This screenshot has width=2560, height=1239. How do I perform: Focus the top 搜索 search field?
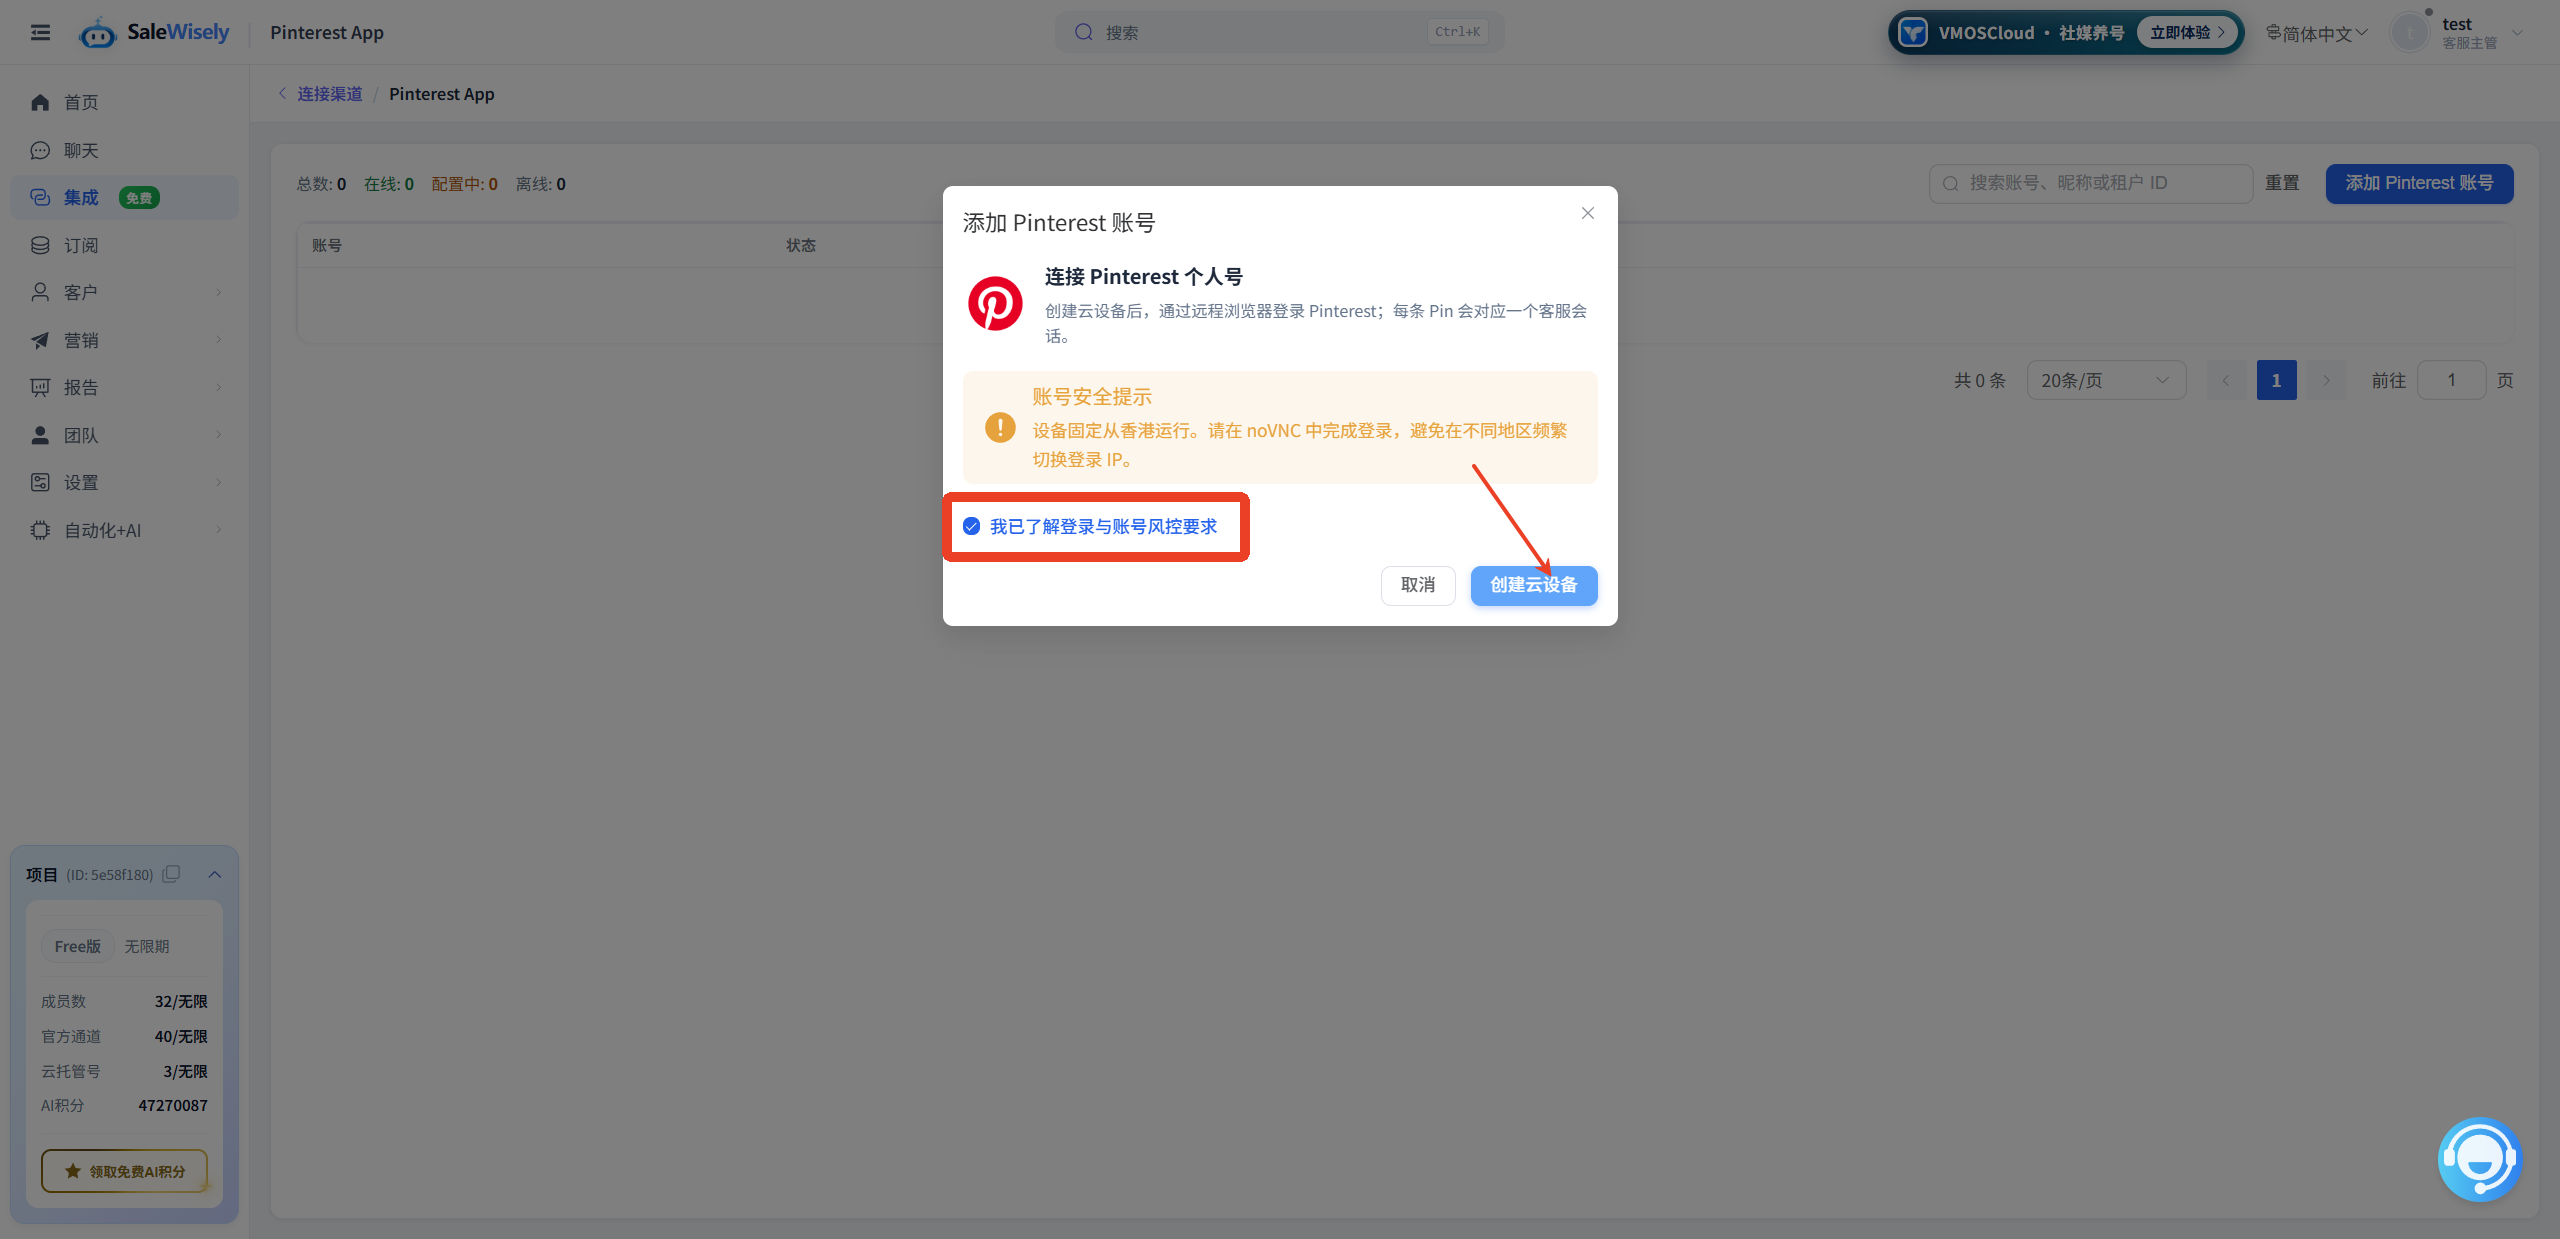pyautogui.click(x=1279, y=33)
